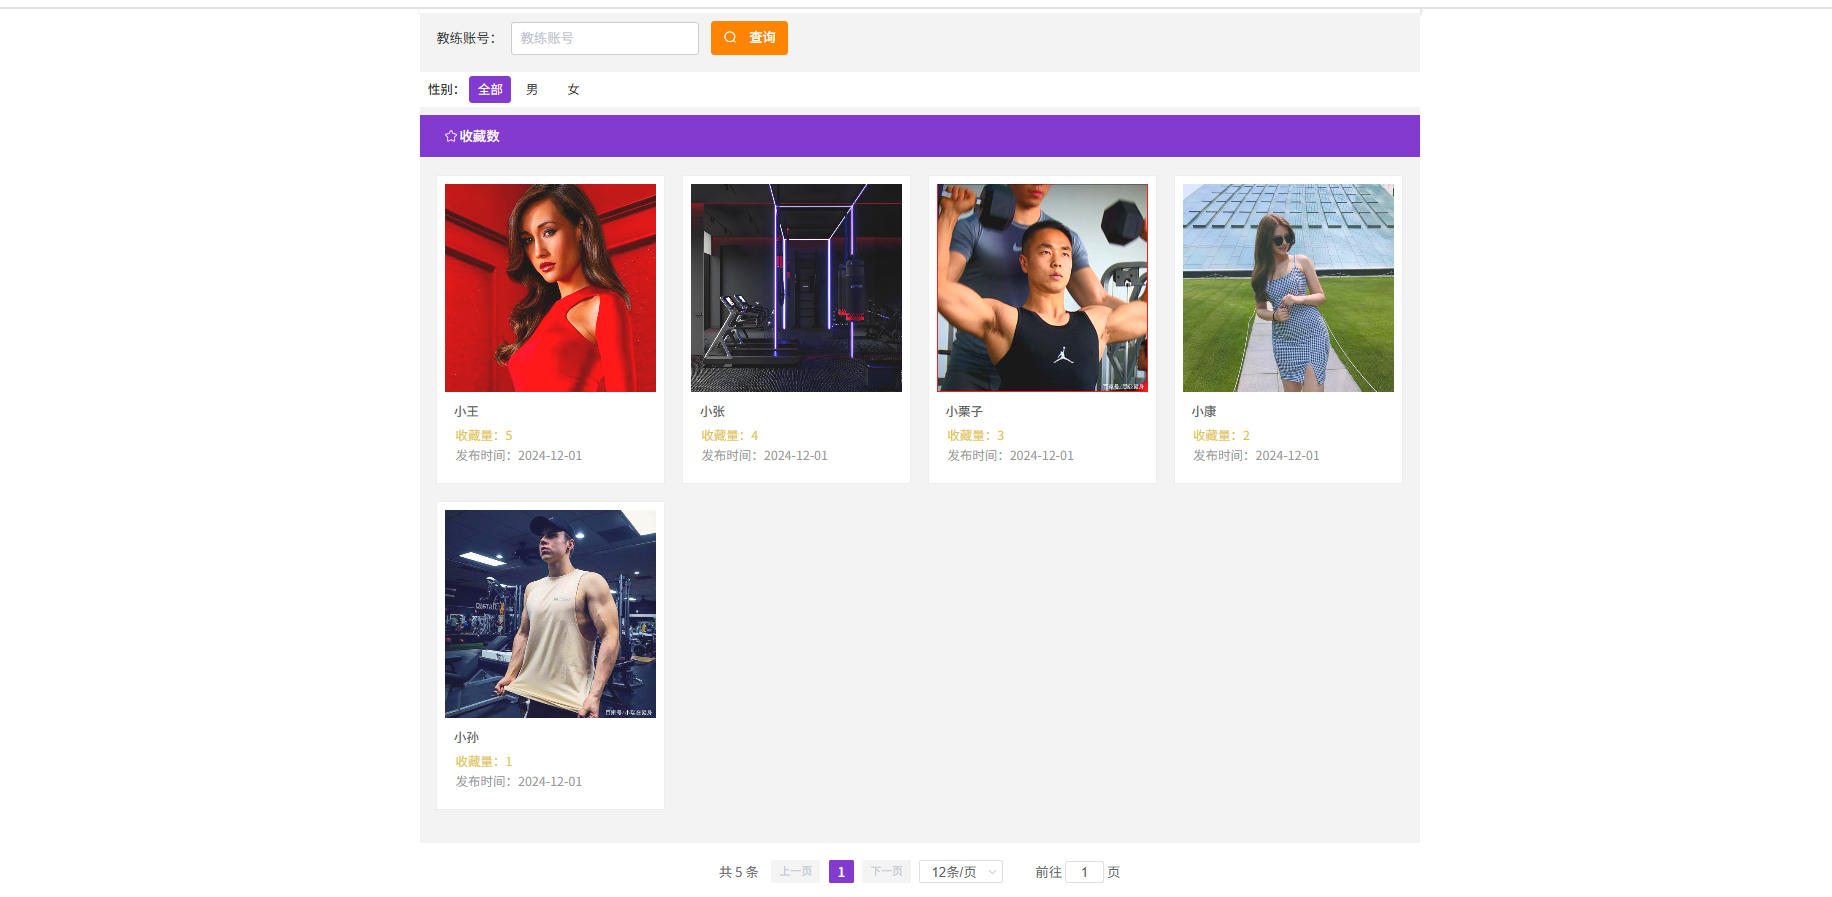Click the star icon beside 收藏数
Screen dimensions: 1832x897
pos(451,136)
